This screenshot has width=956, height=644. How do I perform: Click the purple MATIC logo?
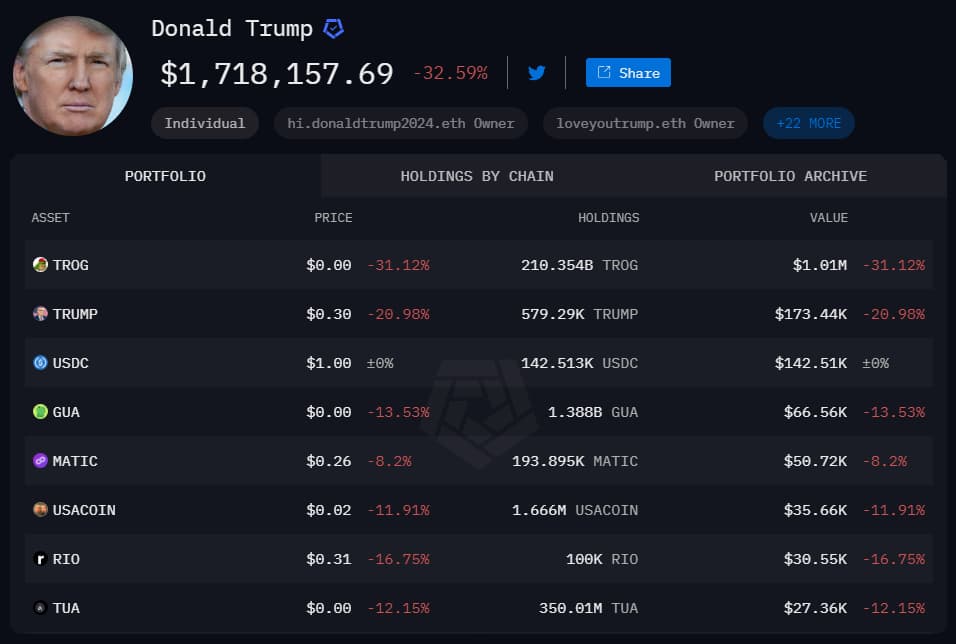click(40, 461)
